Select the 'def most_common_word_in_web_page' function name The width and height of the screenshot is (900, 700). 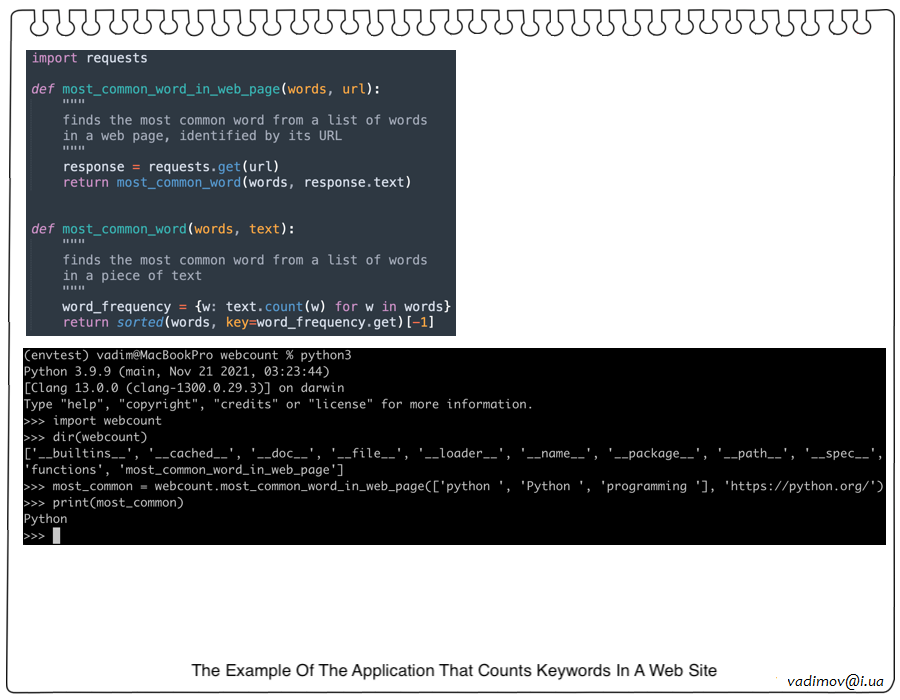pos(171,89)
